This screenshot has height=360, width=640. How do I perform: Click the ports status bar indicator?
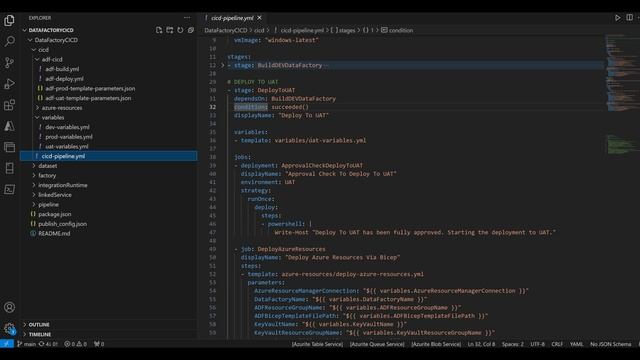coord(99,344)
